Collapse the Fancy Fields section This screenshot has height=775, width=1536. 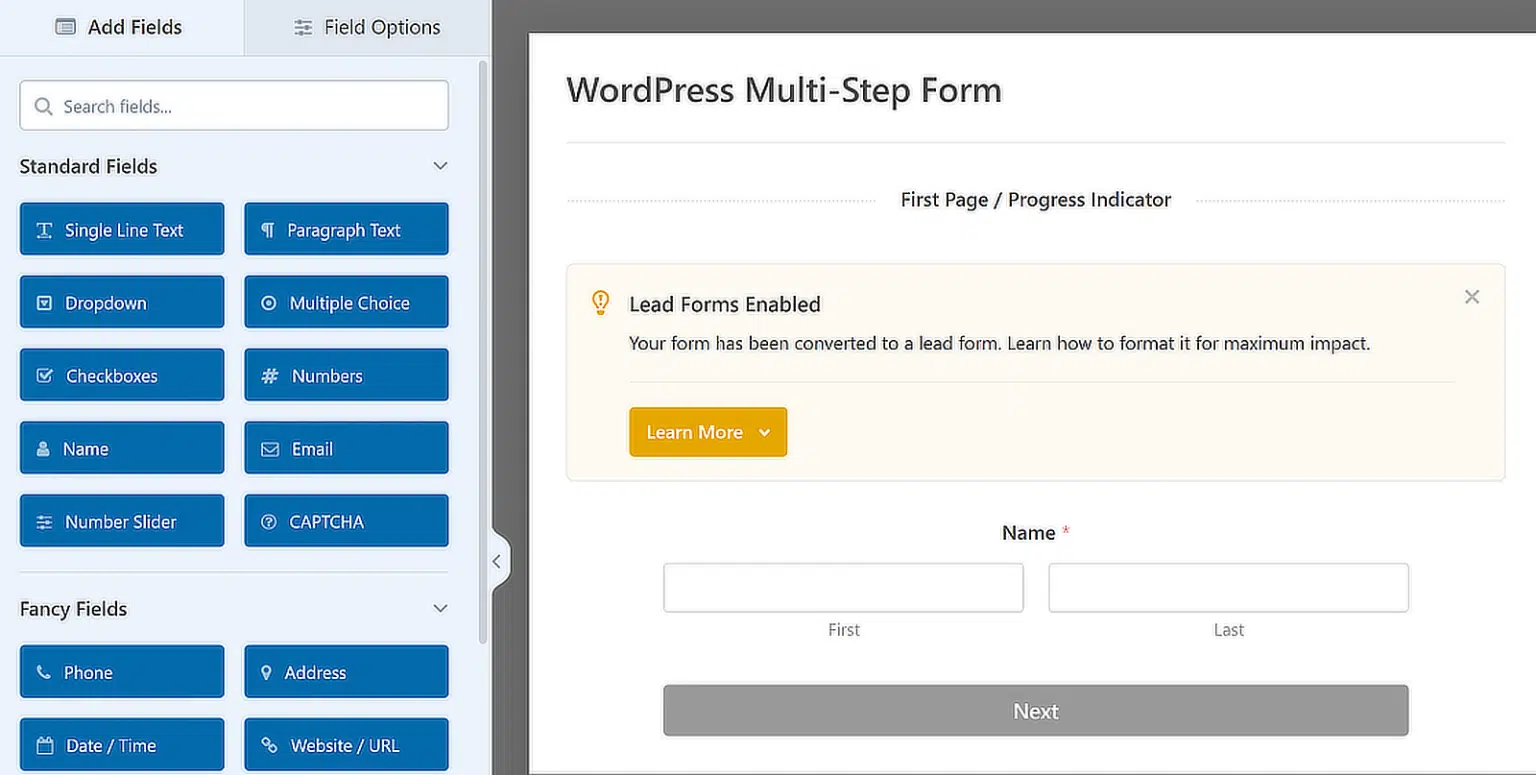click(440, 608)
